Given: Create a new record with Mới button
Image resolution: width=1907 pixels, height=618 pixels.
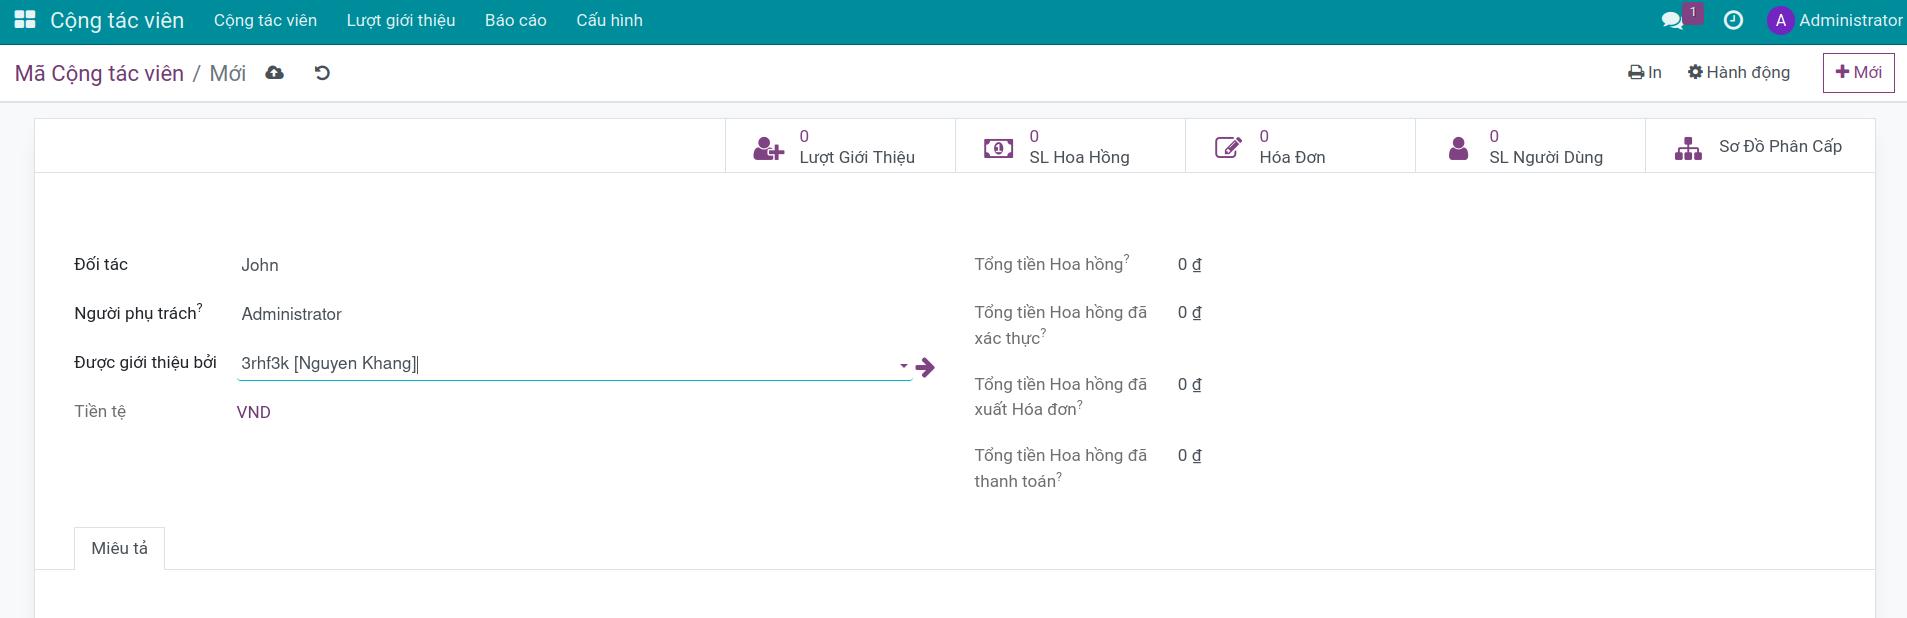Looking at the screenshot, I should [1858, 73].
